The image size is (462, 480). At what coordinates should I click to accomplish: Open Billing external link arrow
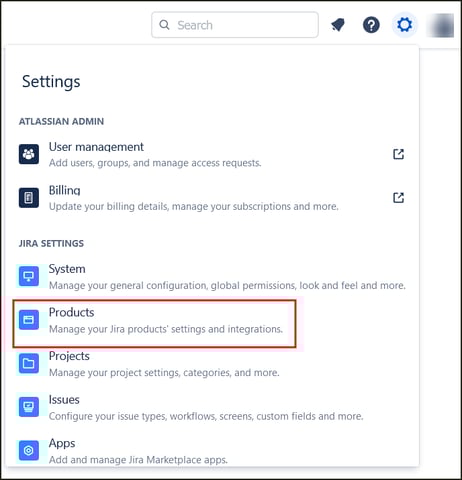(x=398, y=198)
